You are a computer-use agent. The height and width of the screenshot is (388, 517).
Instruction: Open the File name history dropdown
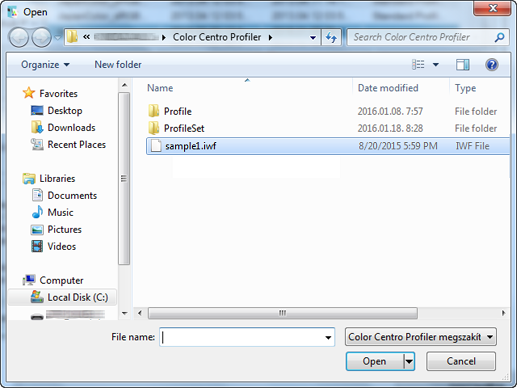pyautogui.click(x=328, y=337)
